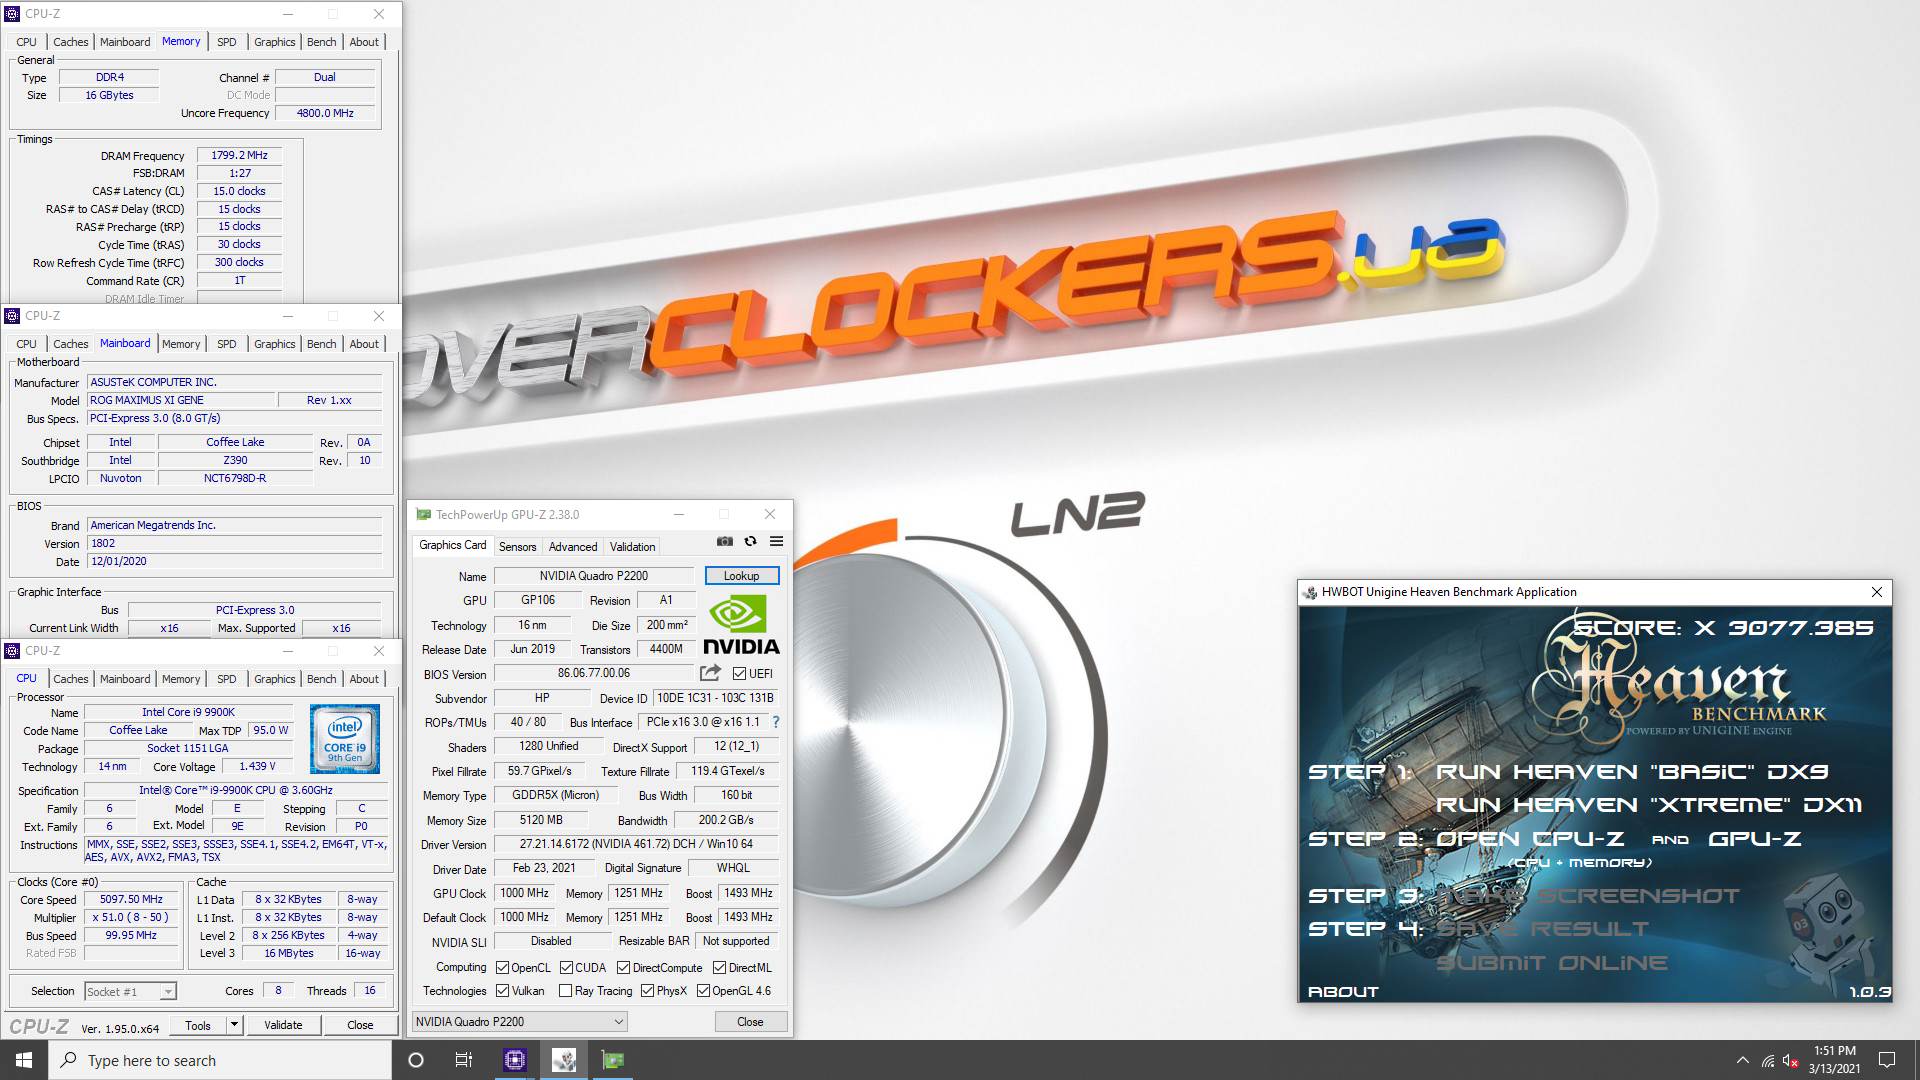Screen dimensions: 1920x1080
Task: Click the CPU-Z Memory window title icon
Action: [x=12, y=14]
